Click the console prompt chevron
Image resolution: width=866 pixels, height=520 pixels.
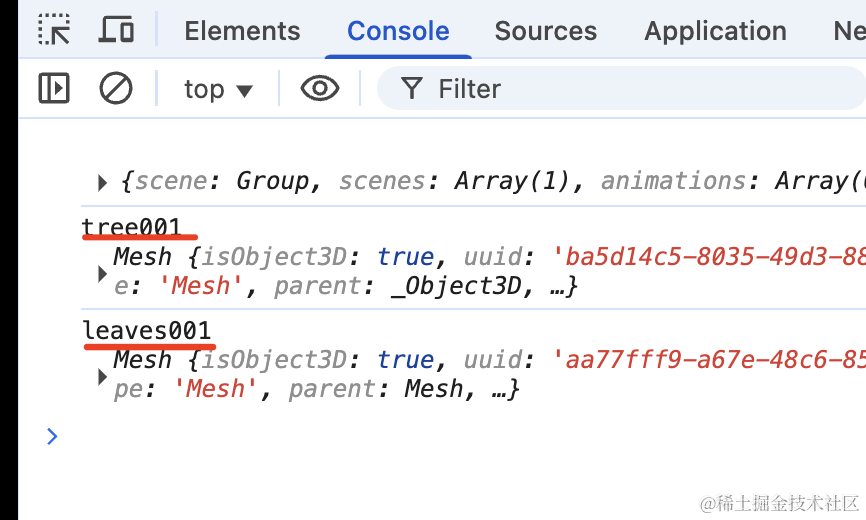52,436
